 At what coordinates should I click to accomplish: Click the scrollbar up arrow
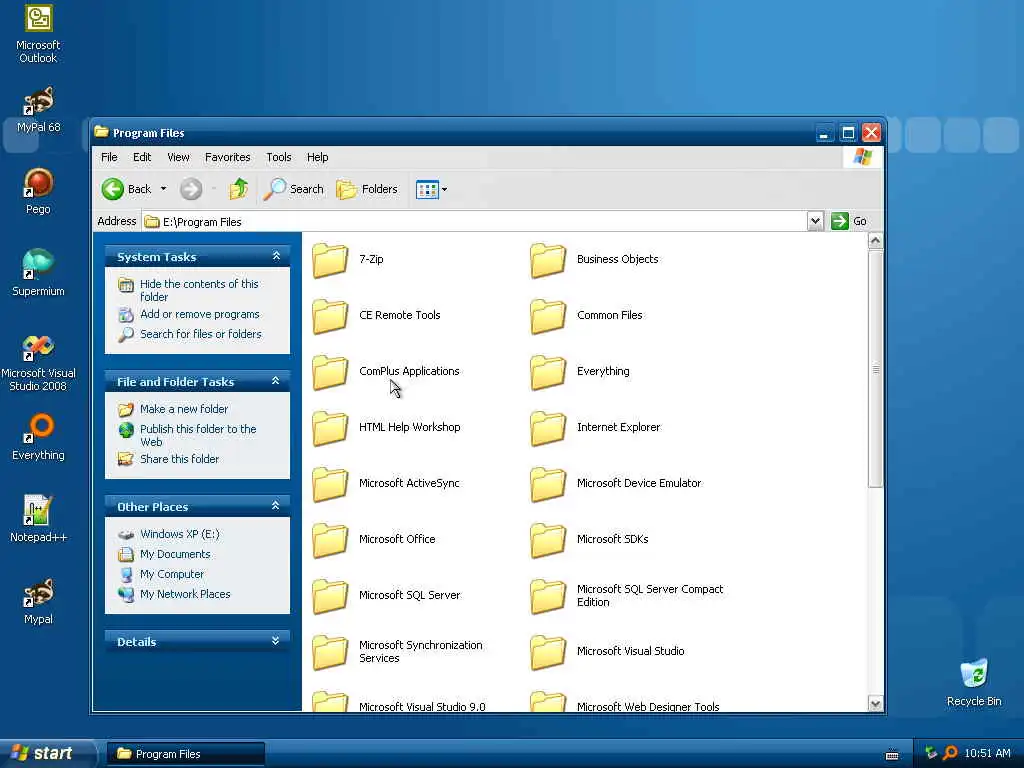tap(875, 241)
